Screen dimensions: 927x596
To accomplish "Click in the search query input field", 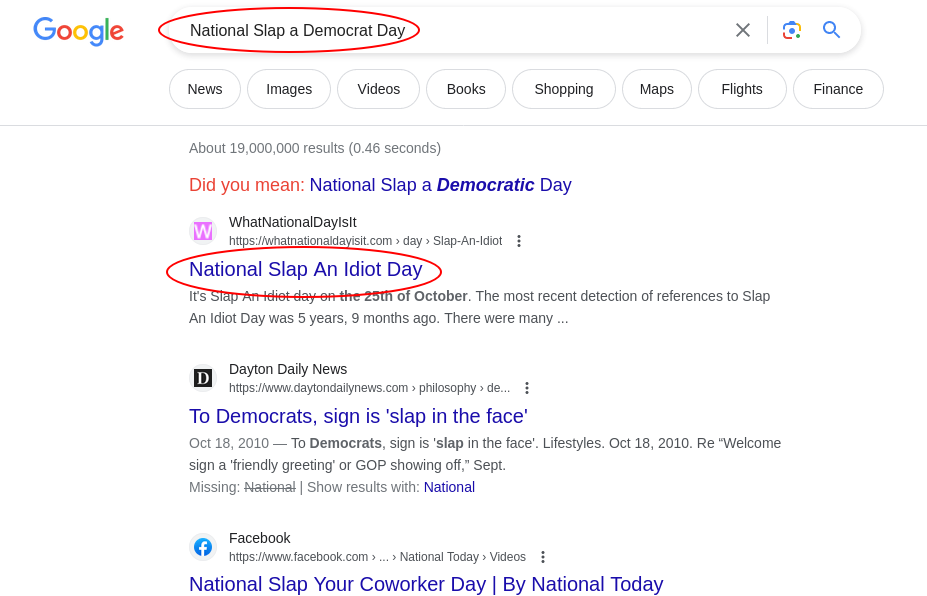I will [449, 30].
